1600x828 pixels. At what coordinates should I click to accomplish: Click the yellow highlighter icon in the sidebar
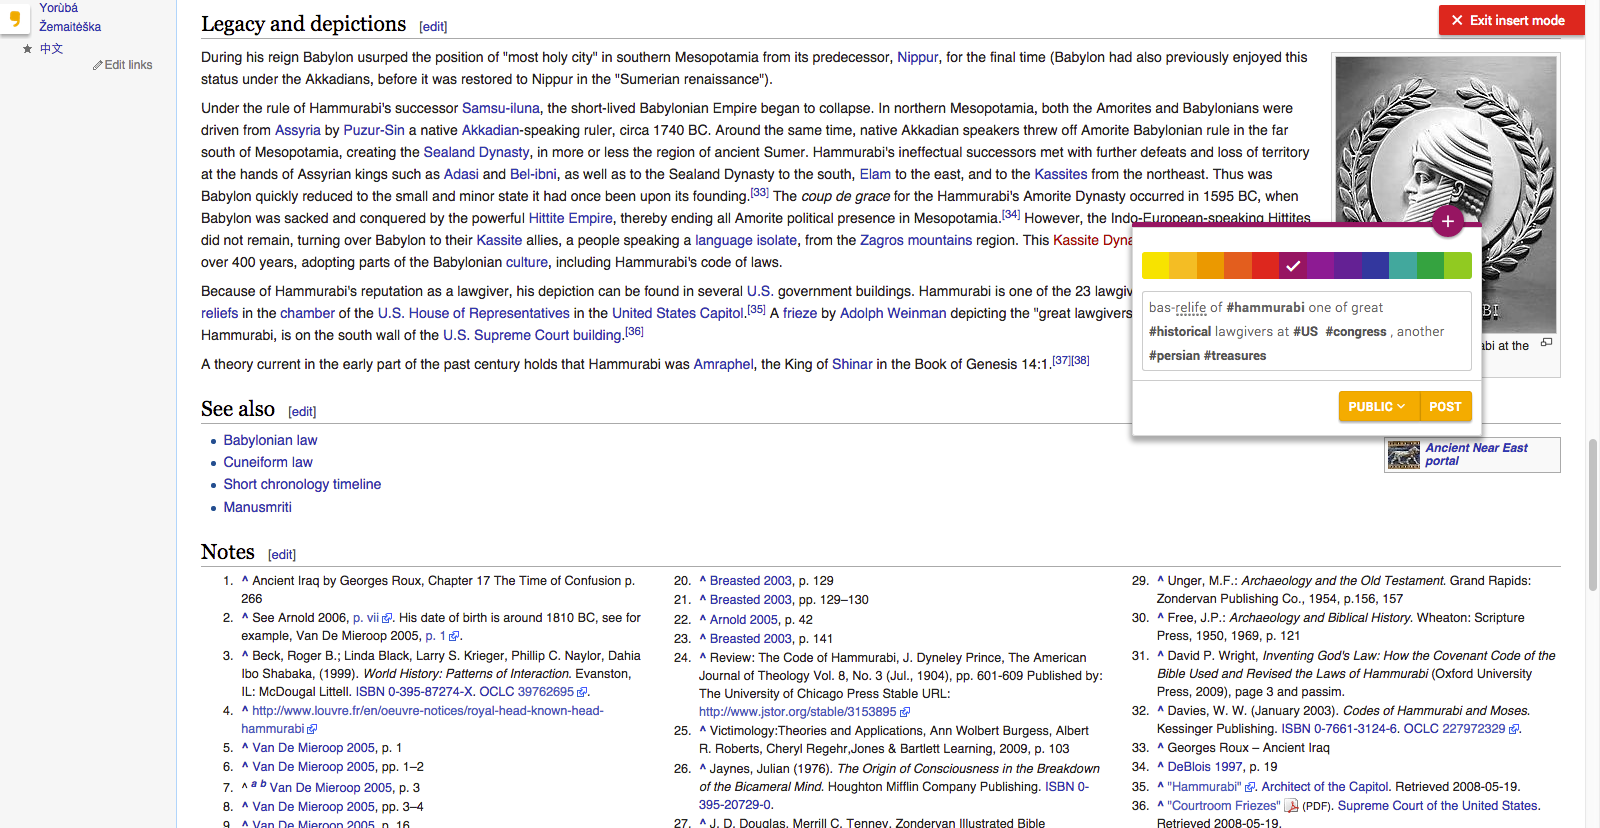click(14, 19)
